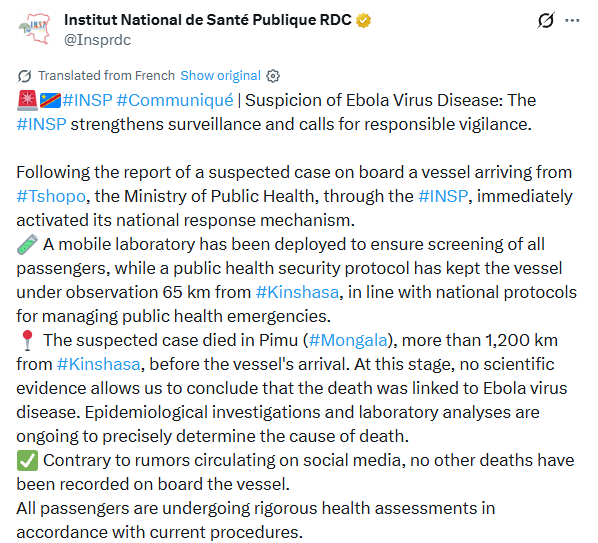Click the red pushpin emoji
This screenshot has width=598, height=543.
point(27,341)
